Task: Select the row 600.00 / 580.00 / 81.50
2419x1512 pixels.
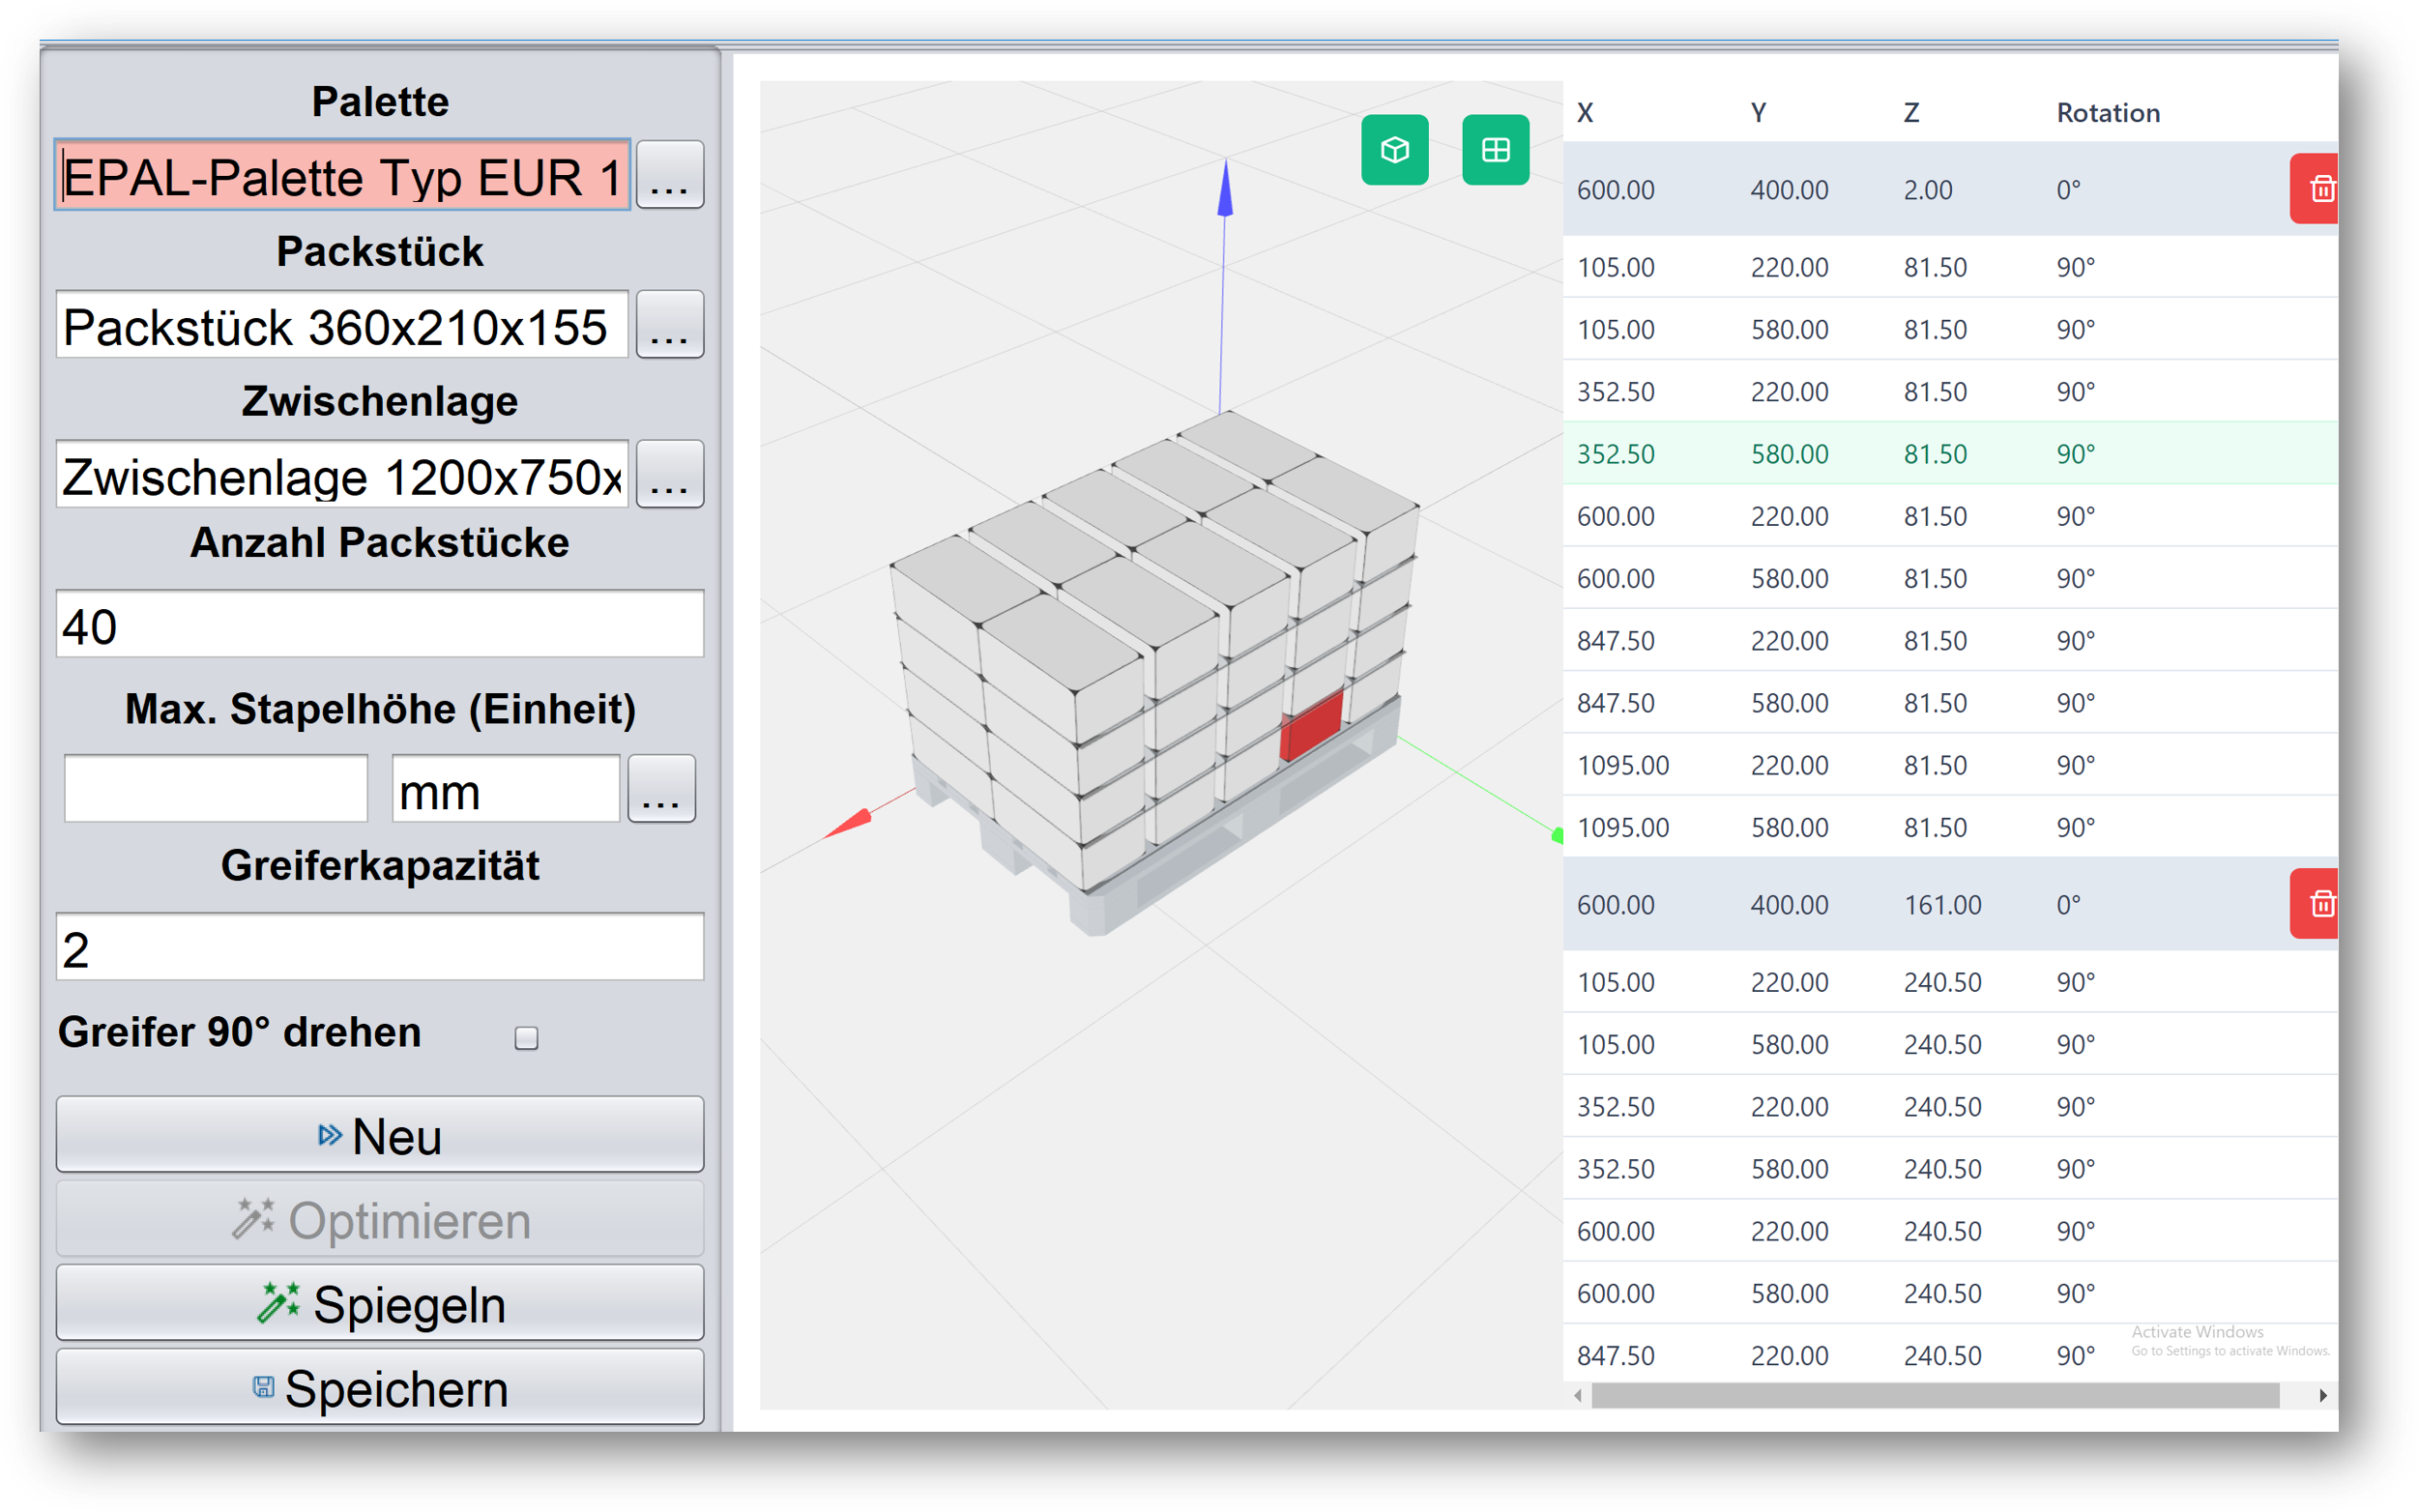Action: (1950, 578)
